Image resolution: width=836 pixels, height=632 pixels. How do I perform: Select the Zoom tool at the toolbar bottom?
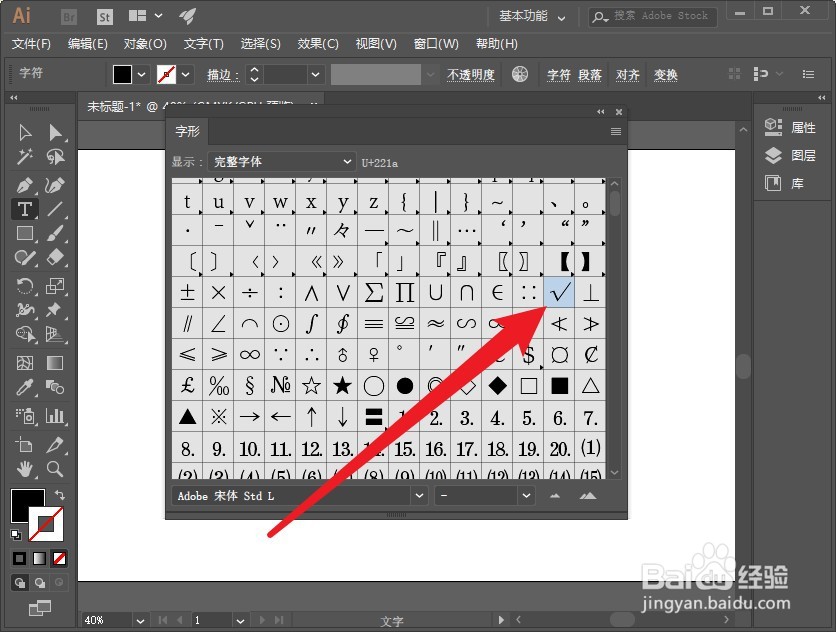[55, 468]
